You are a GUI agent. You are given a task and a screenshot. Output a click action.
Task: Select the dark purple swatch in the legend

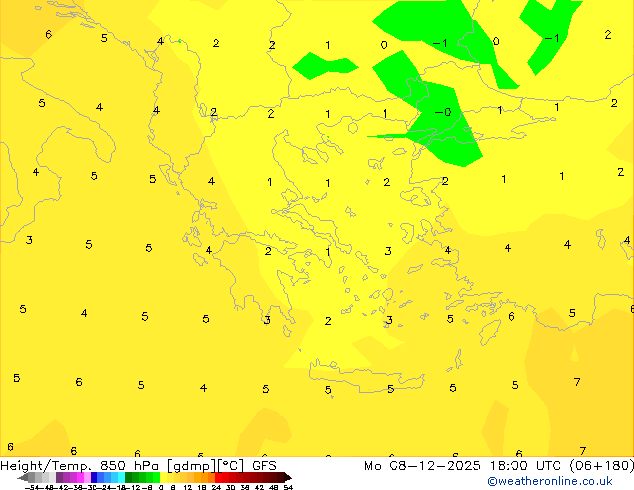click(59, 477)
